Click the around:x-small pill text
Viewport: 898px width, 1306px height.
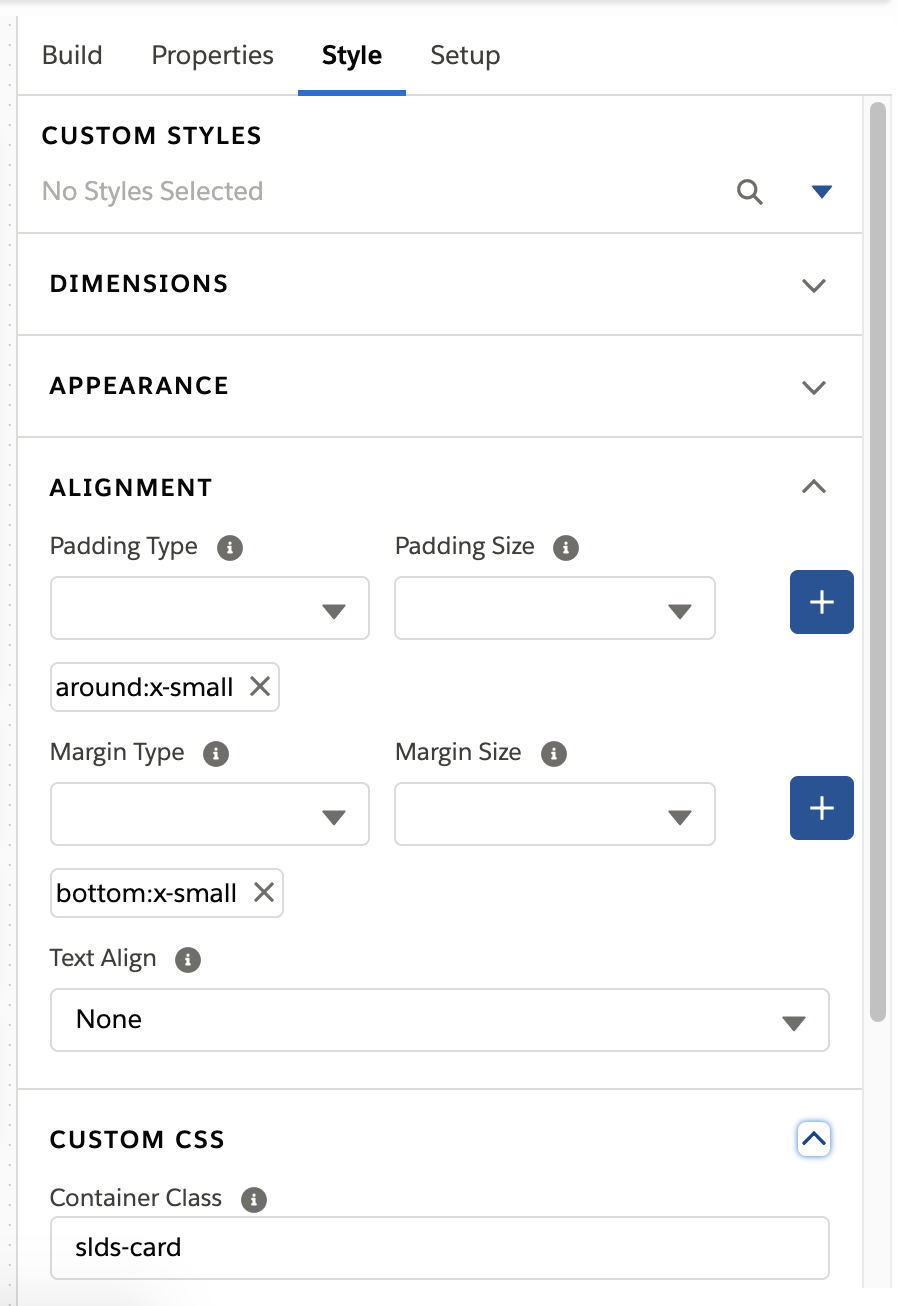pyautogui.click(x=145, y=687)
